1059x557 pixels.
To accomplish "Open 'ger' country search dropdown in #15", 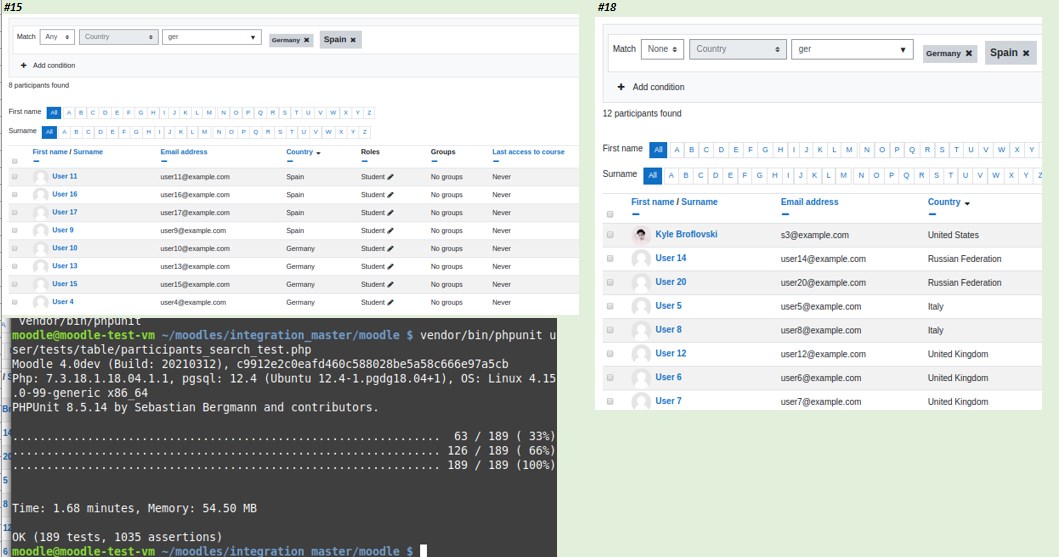I will tap(211, 37).
